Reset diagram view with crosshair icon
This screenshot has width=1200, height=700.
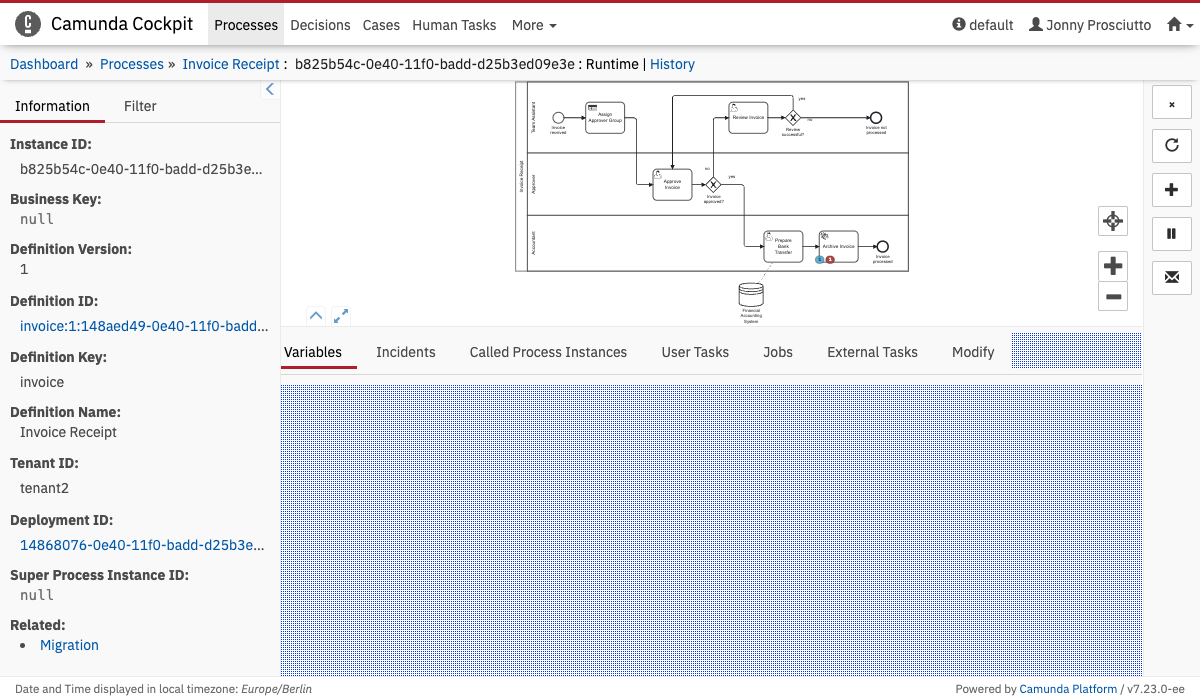pos(1112,221)
